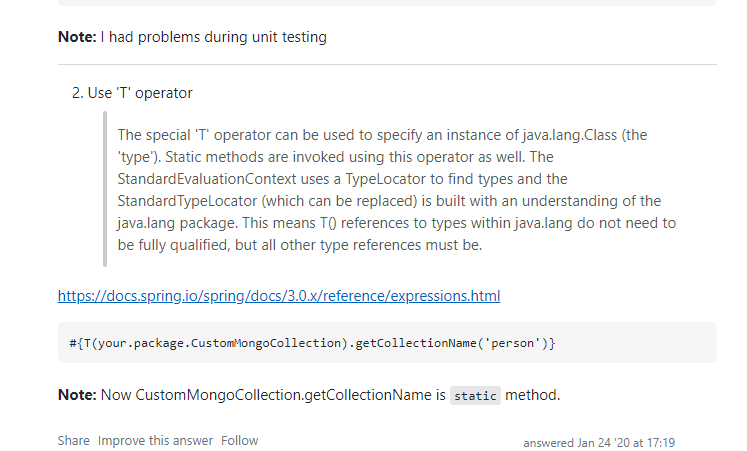Click Improve this answer
Image resolution: width=747 pixels, height=451 pixels.
coord(155,440)
